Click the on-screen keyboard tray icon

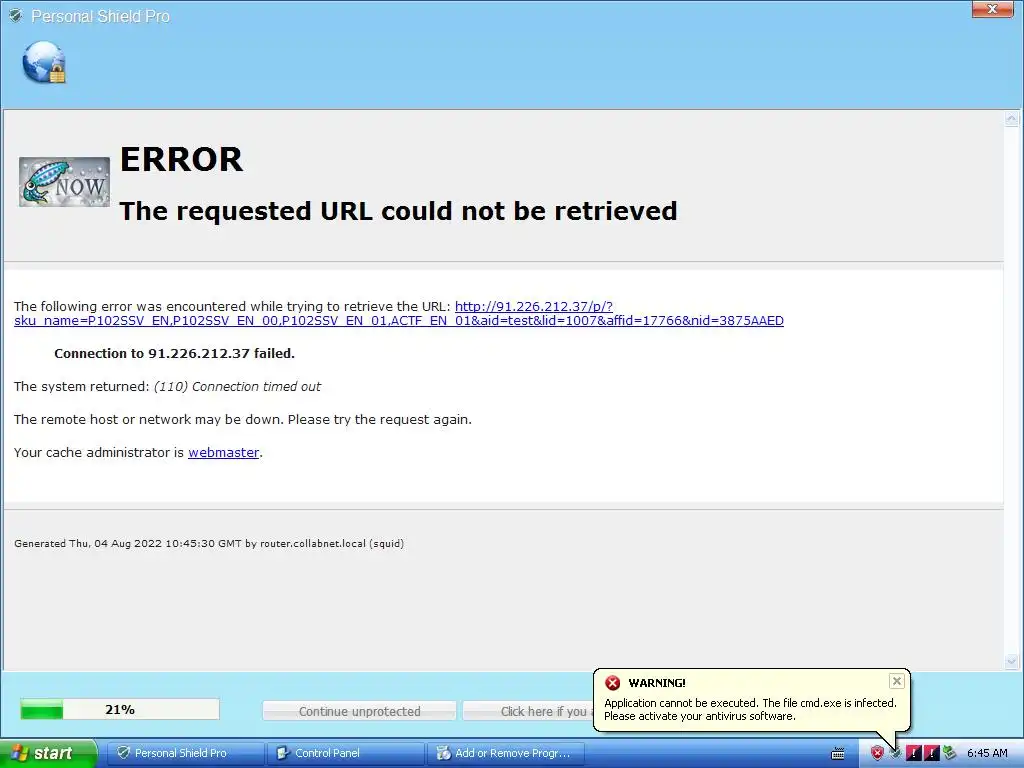(838, 754)
